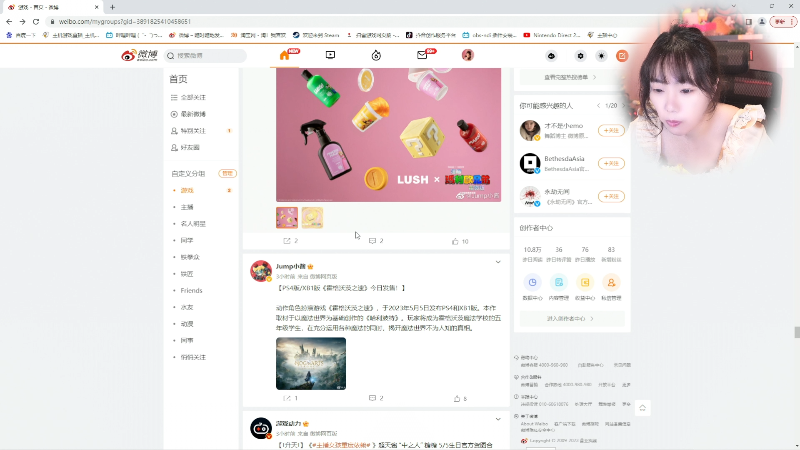This screenshot has height=450, width=800.
Task: Open the Nintendo Direct bookmark
Action: click(552, 35)
